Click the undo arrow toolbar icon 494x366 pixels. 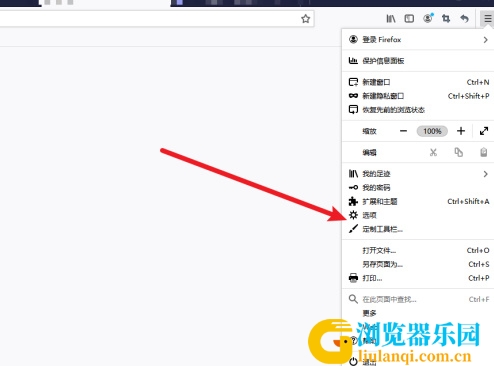coord(464,19)
